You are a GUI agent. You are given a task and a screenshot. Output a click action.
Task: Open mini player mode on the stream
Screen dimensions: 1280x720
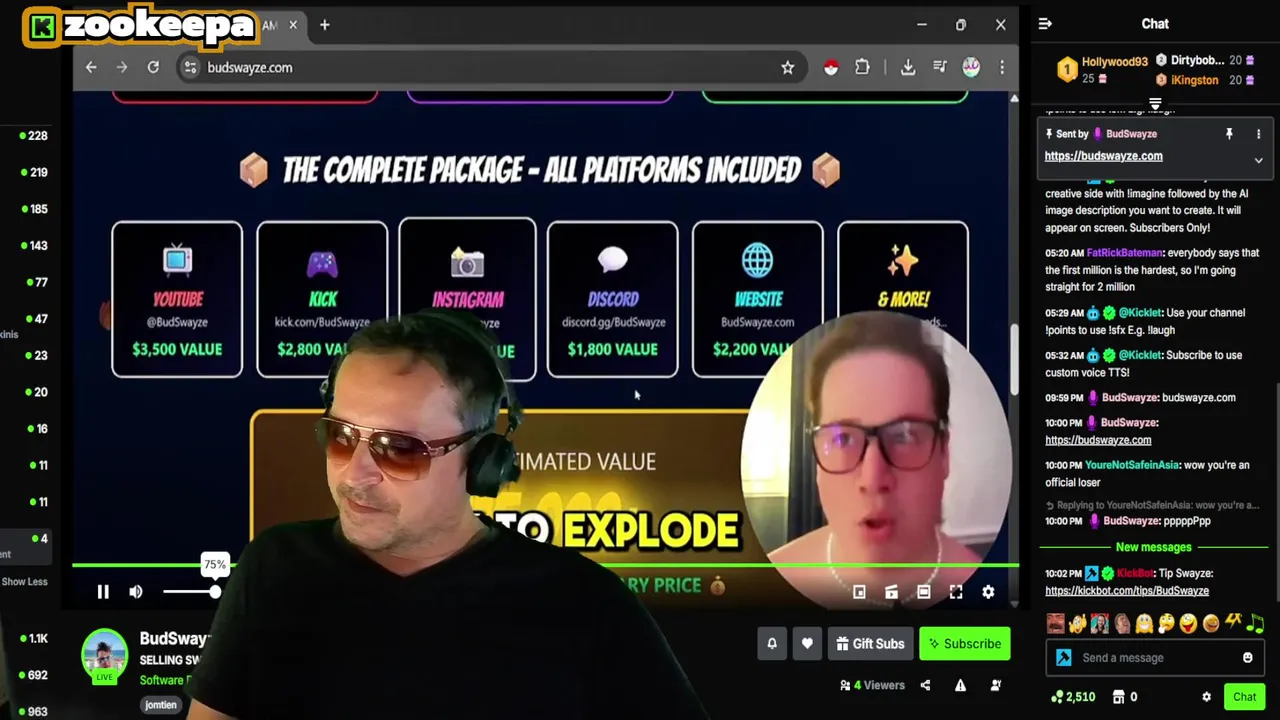click(859, 592)
